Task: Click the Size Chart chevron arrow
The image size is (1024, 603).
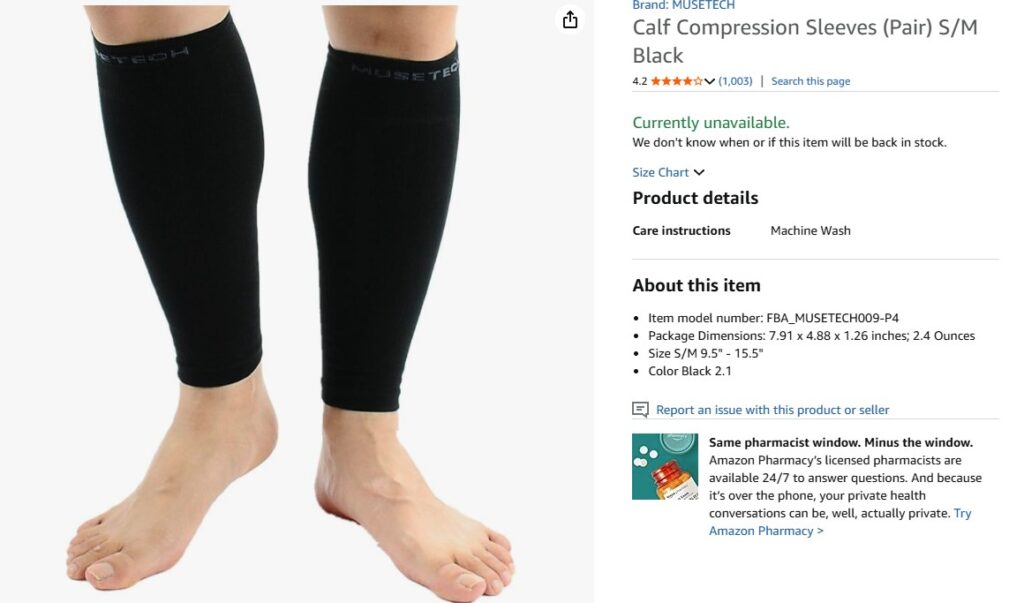Action: 699,172
